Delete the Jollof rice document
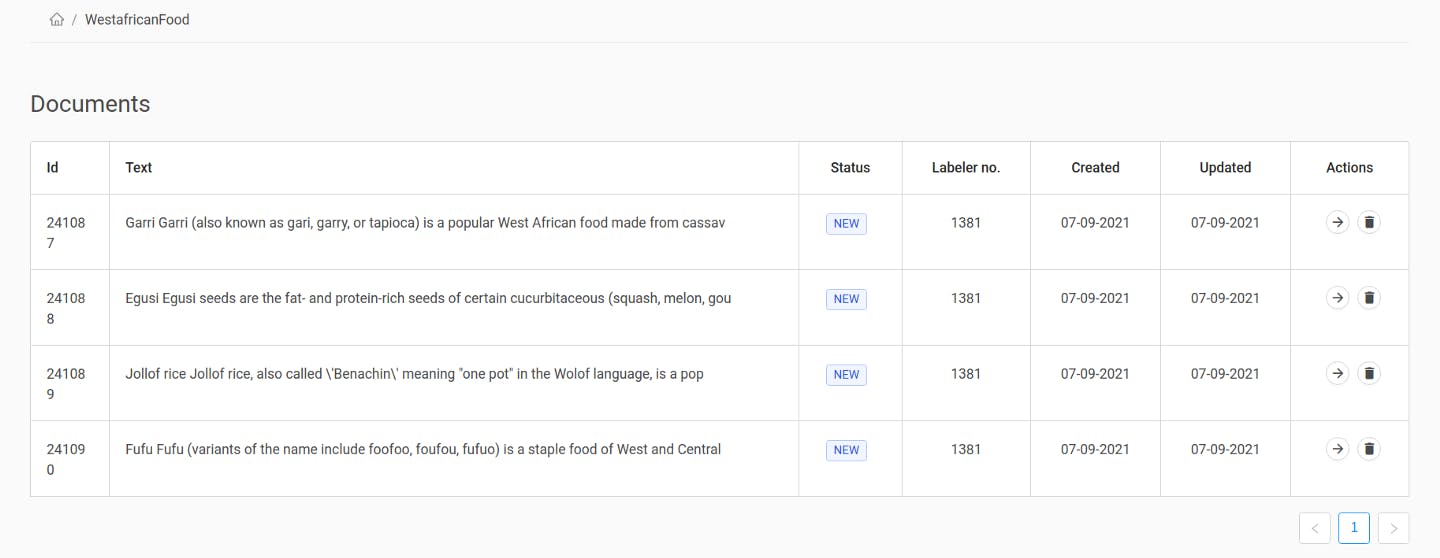1440x558 pixels. click(1370, 373)
